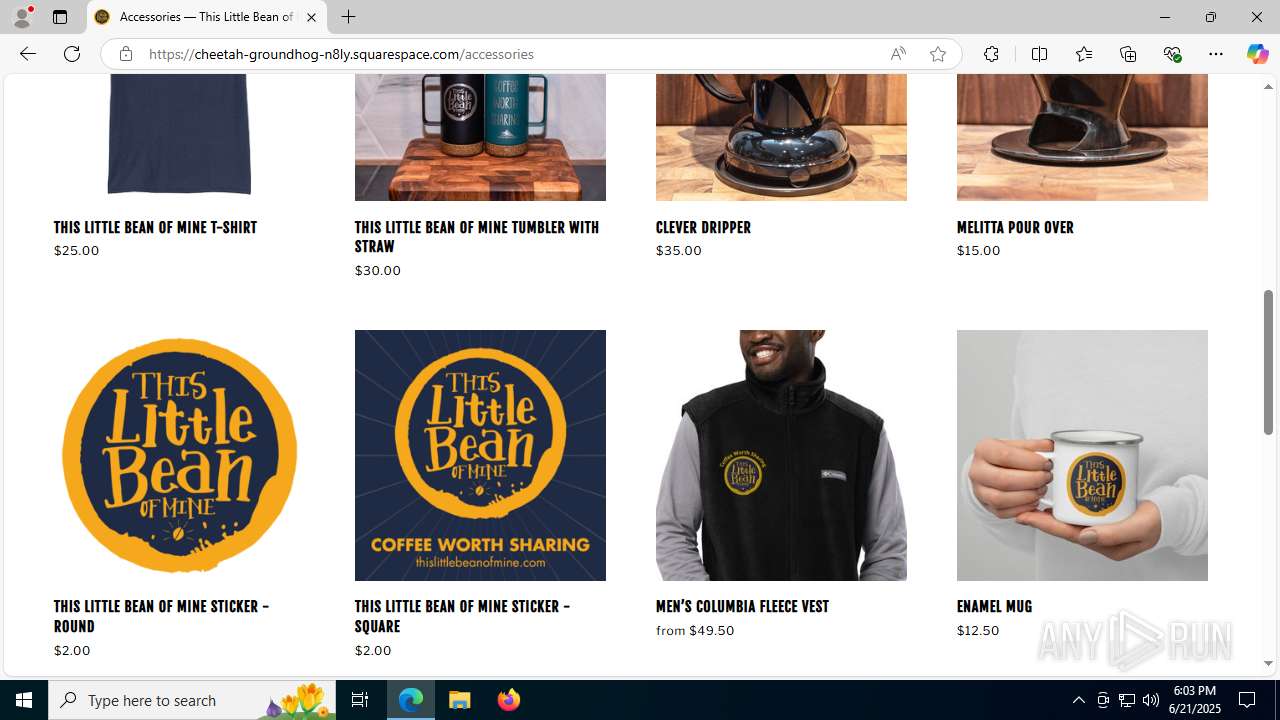Open the Extensions puzzle icon

pyautogui.click(x=991, y=54)
